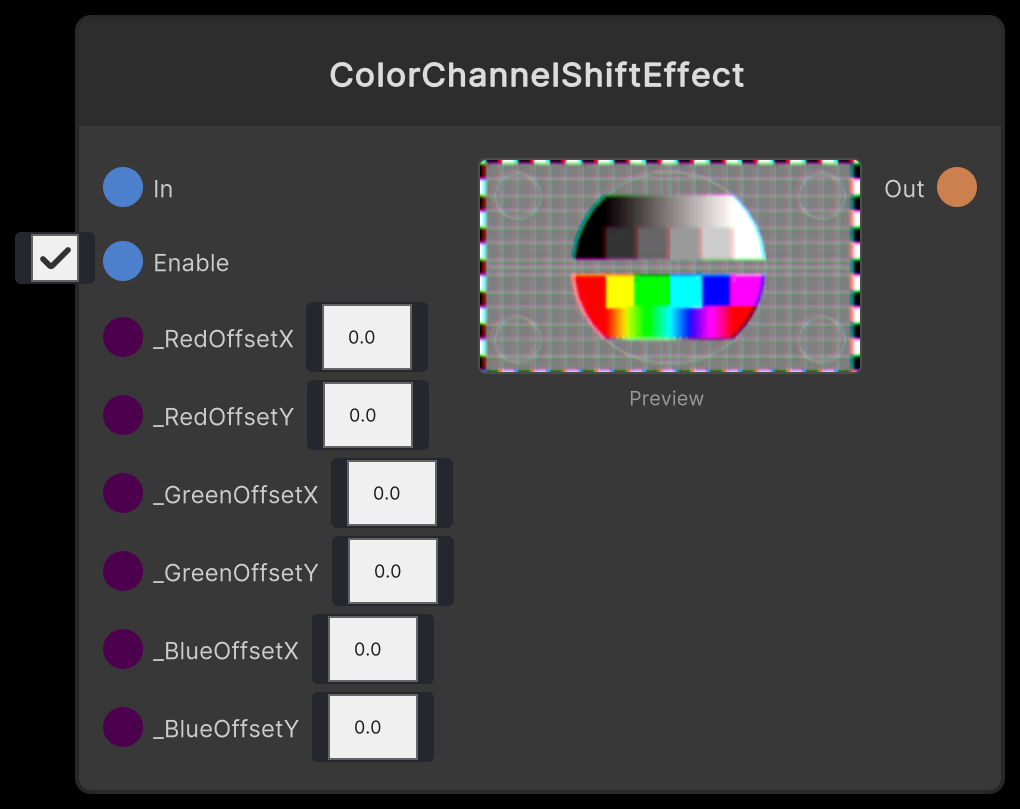This screenshot has width=1020, height=809.
Task: Select the orange Out port connector
Action: click(x=956, y=187)
